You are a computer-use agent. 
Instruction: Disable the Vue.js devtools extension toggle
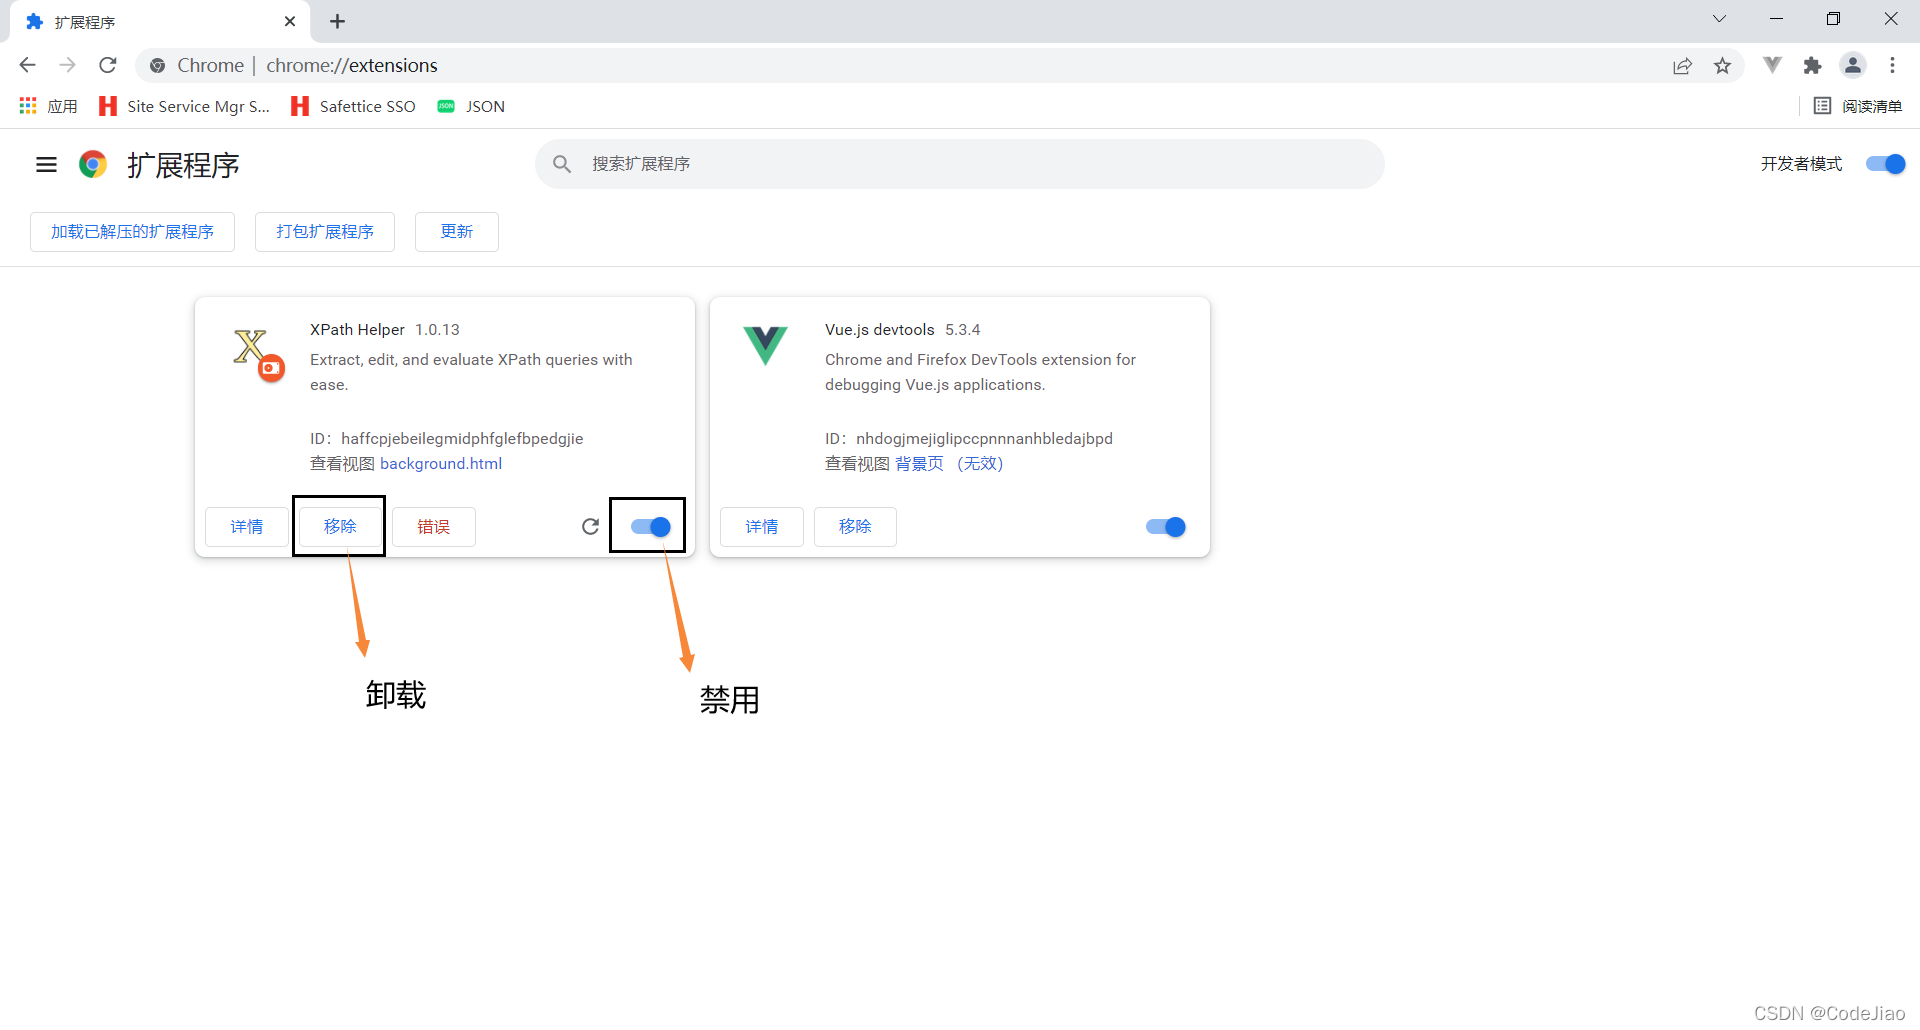click(1165, 526)
